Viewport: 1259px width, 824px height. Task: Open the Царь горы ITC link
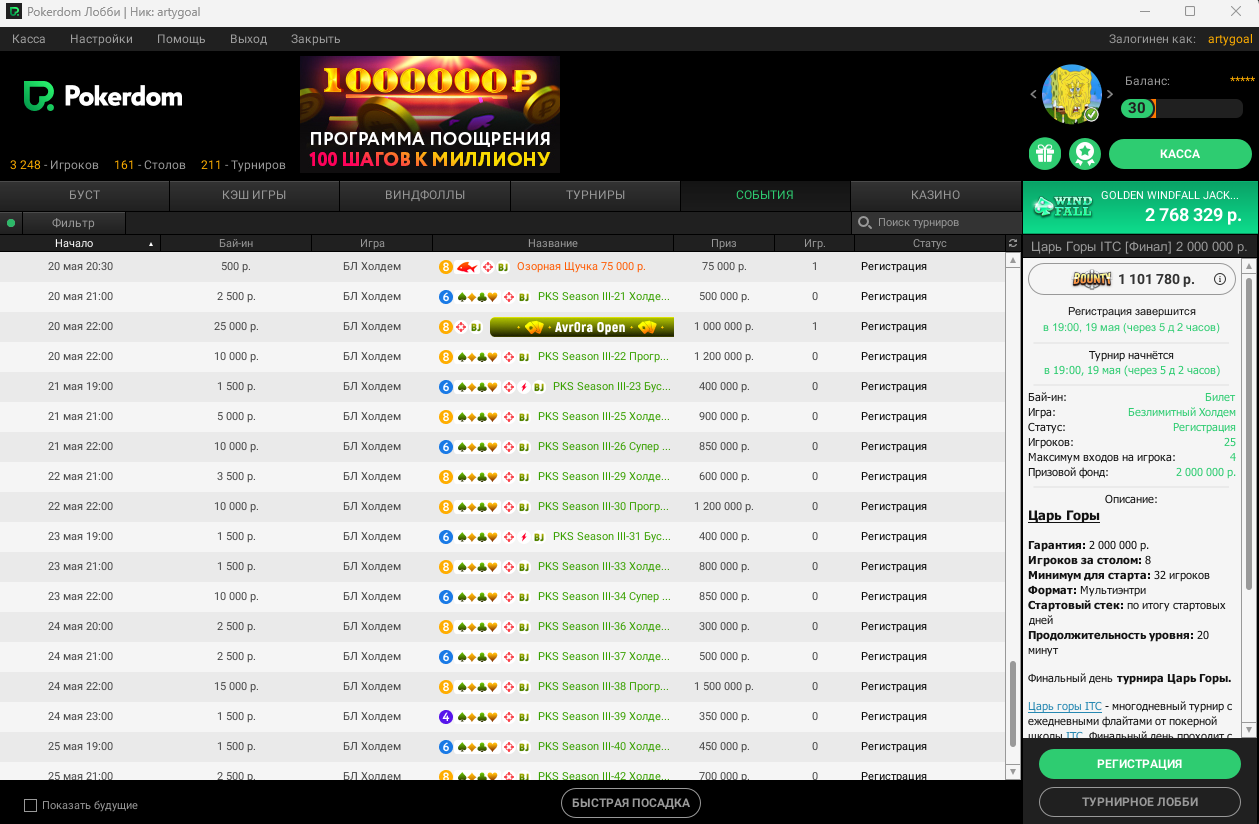[x=1064, y=707]
